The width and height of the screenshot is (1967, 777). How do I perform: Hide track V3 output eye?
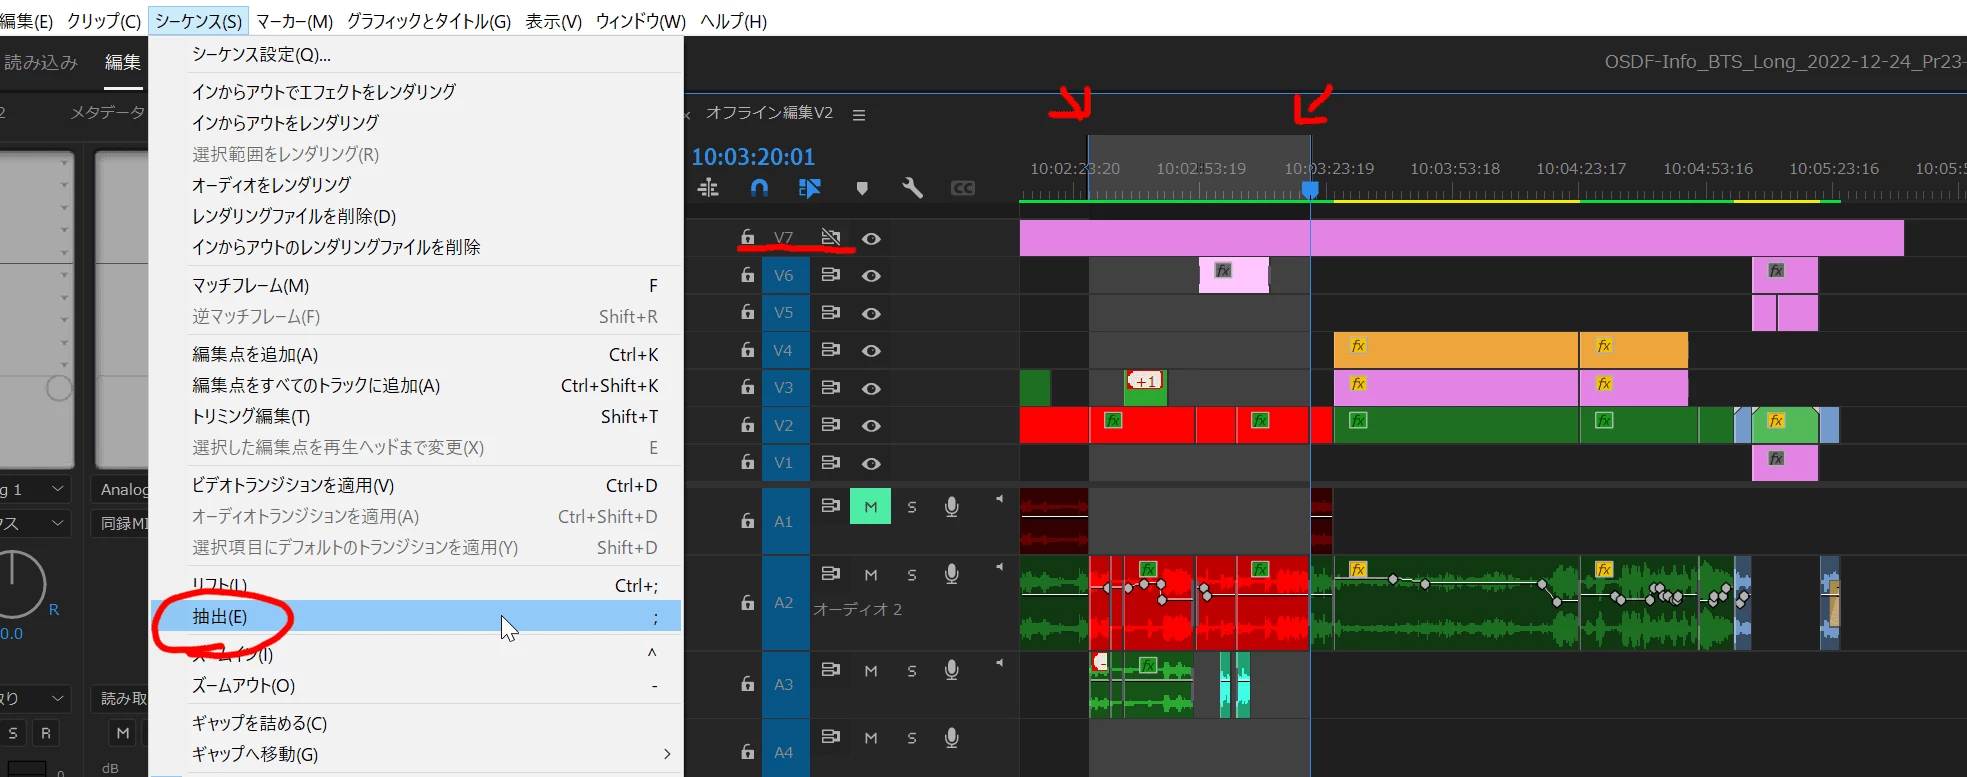[871, 389]
